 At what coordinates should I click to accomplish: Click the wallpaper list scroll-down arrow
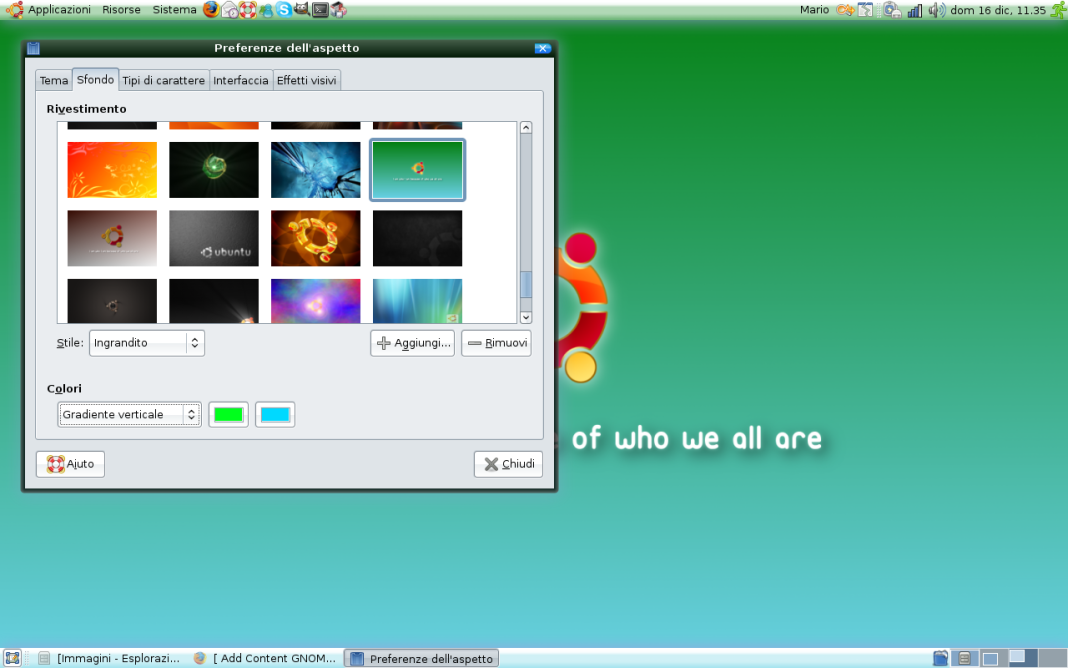pyautogui.click(x=526, y=317)
